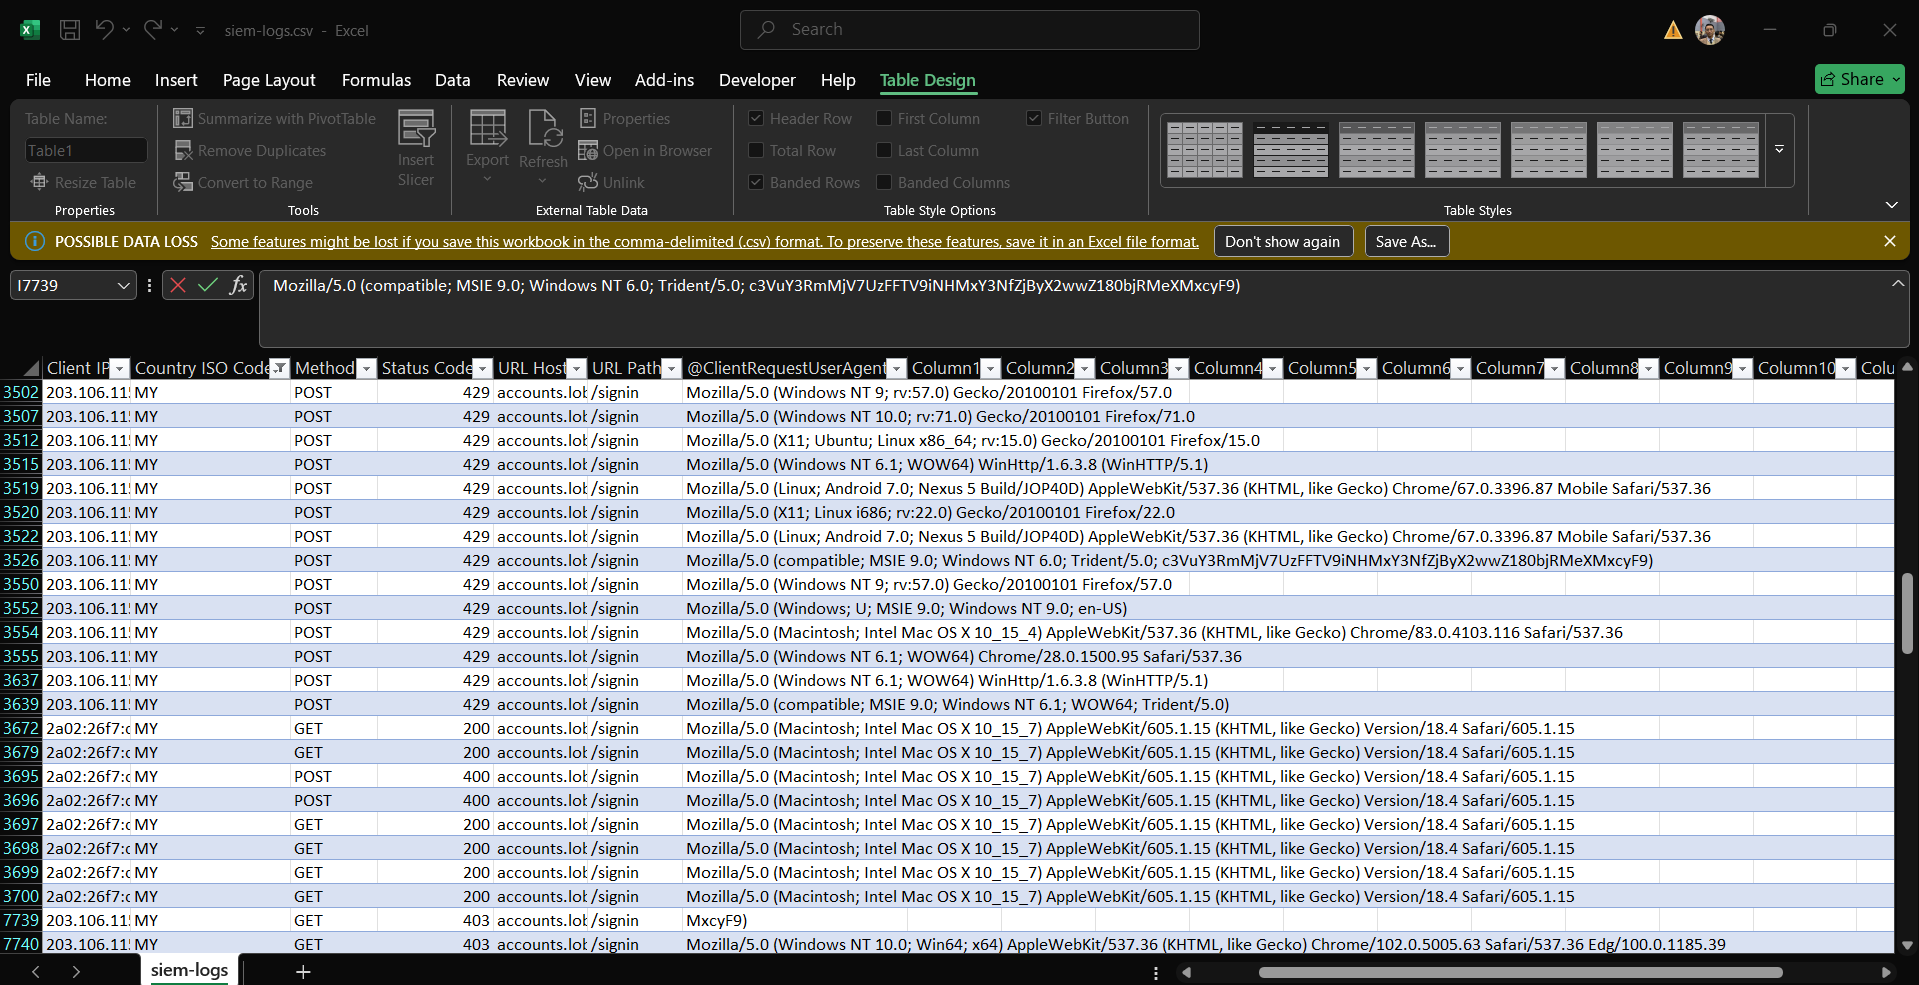Click the Resize Table tool
This screenshot has width=1919, height=985.
tap(84, 182)
